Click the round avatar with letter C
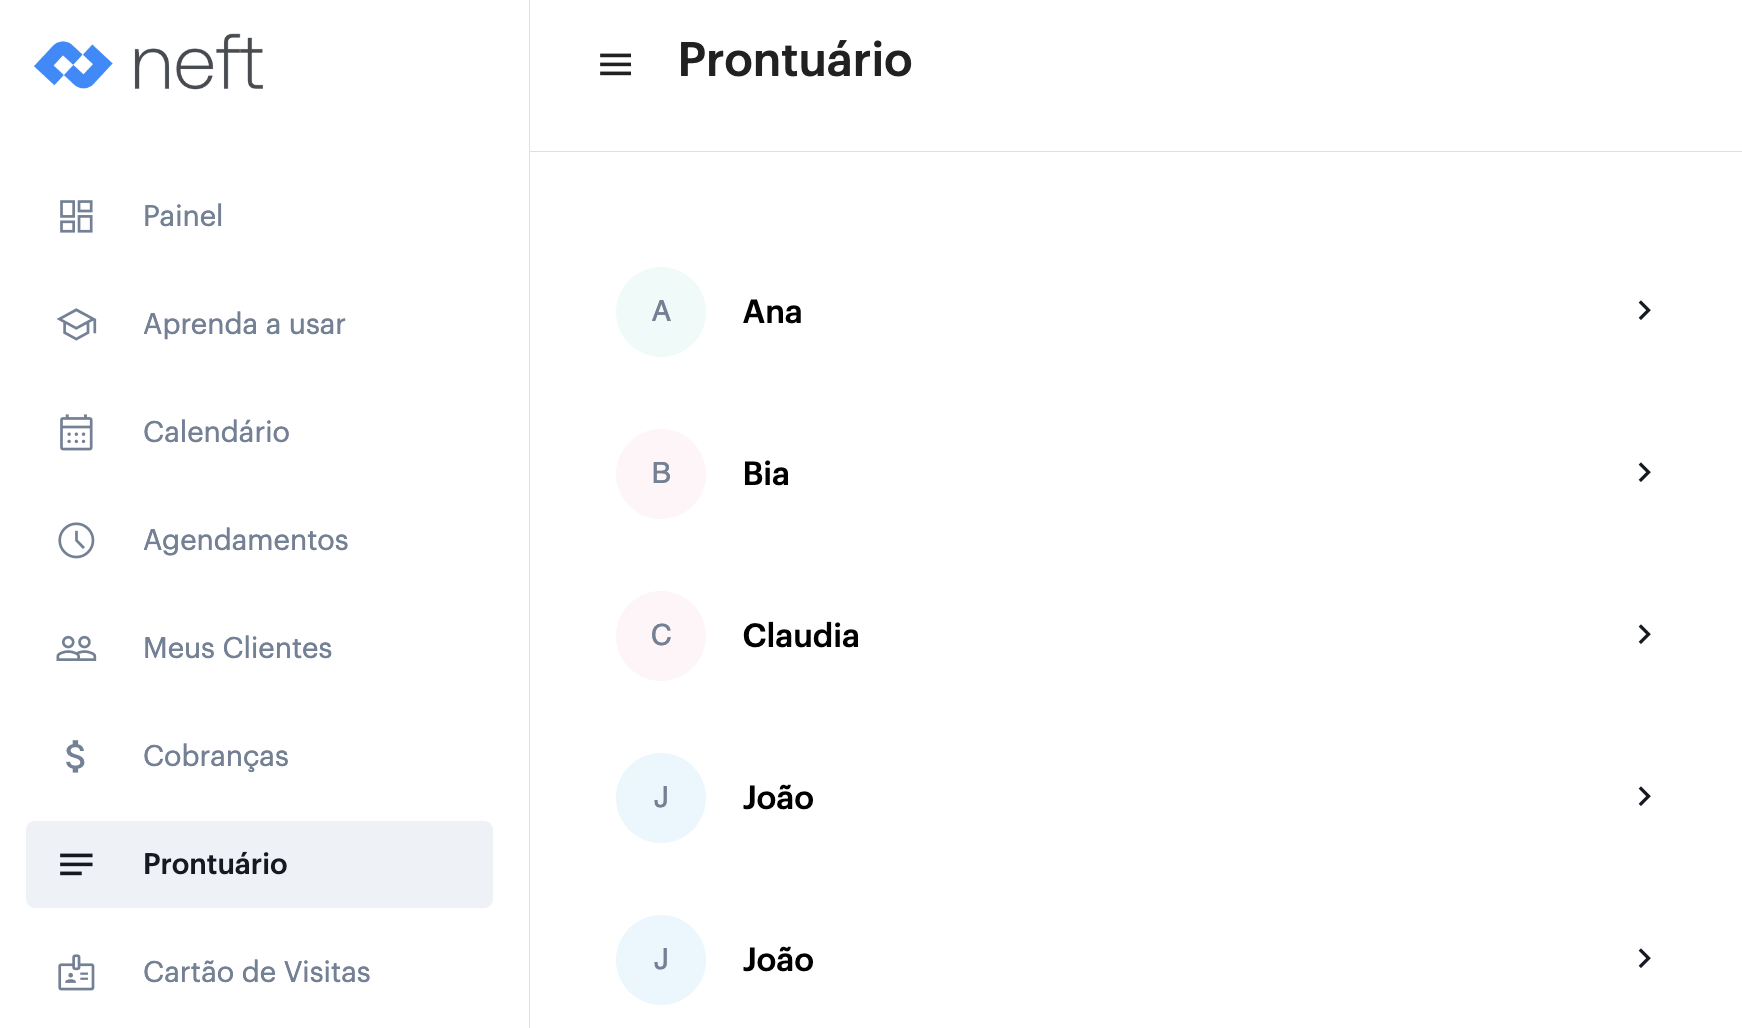Image resolution: width=1742 pixels, height=1028 pixels. coord(661,636)
